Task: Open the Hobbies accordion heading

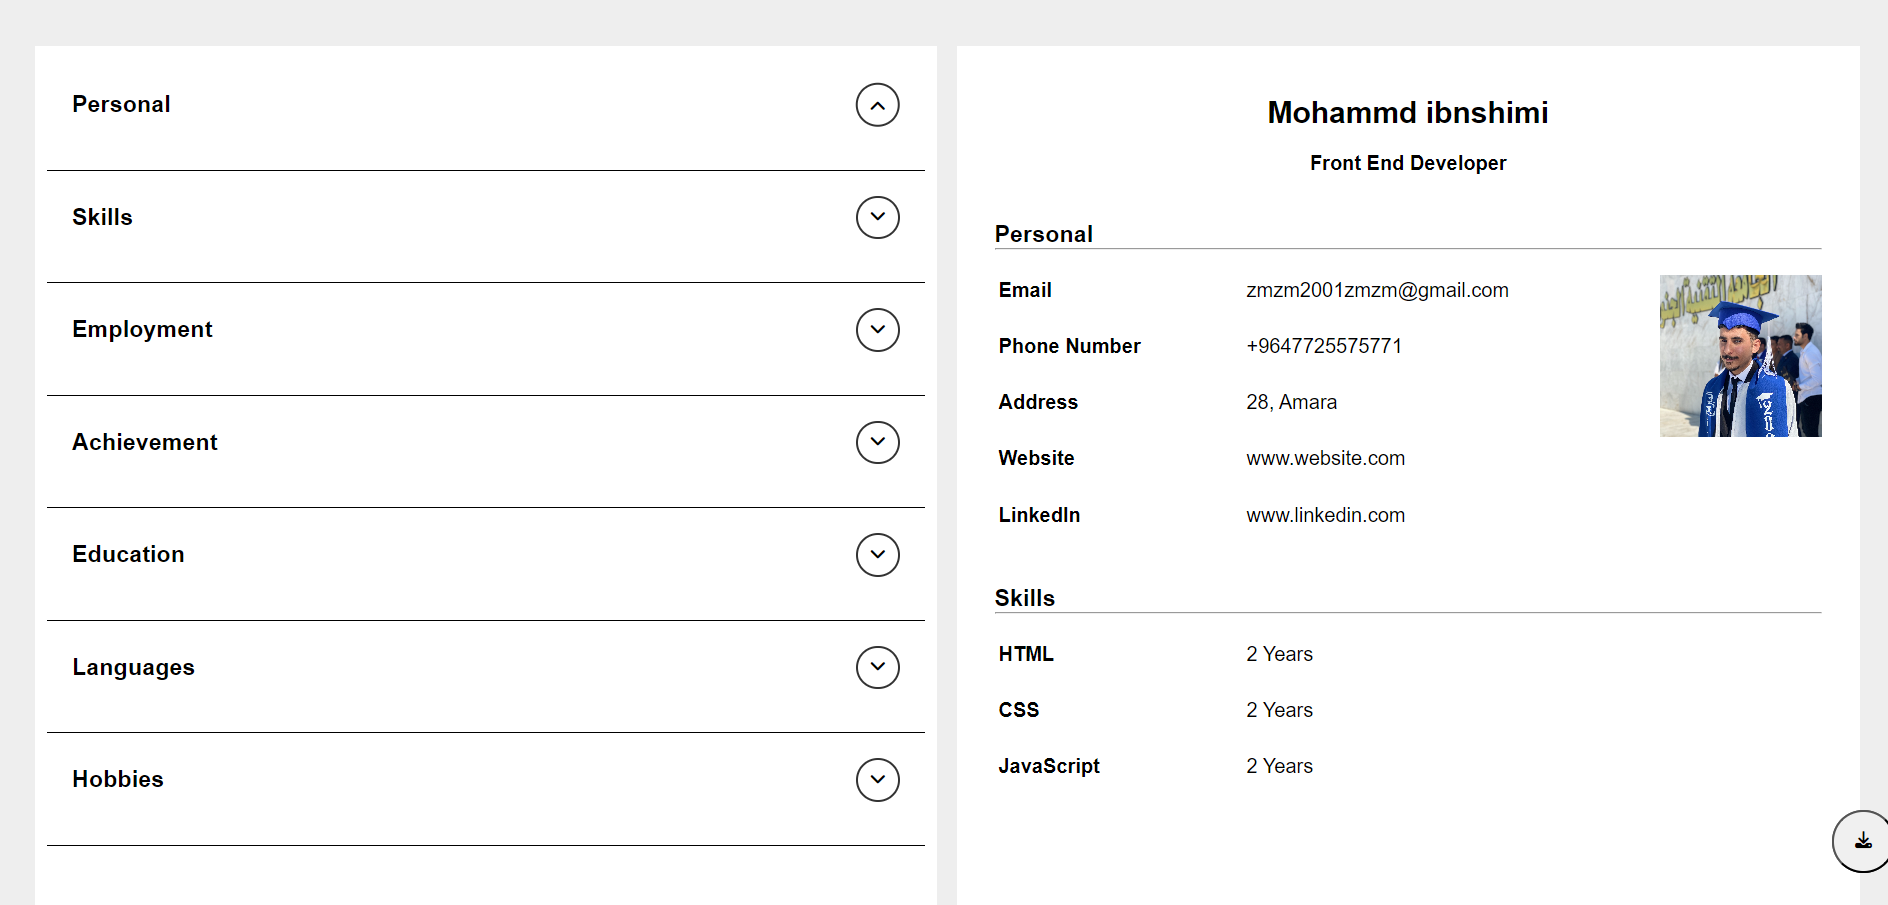Action: click(117, 779)
